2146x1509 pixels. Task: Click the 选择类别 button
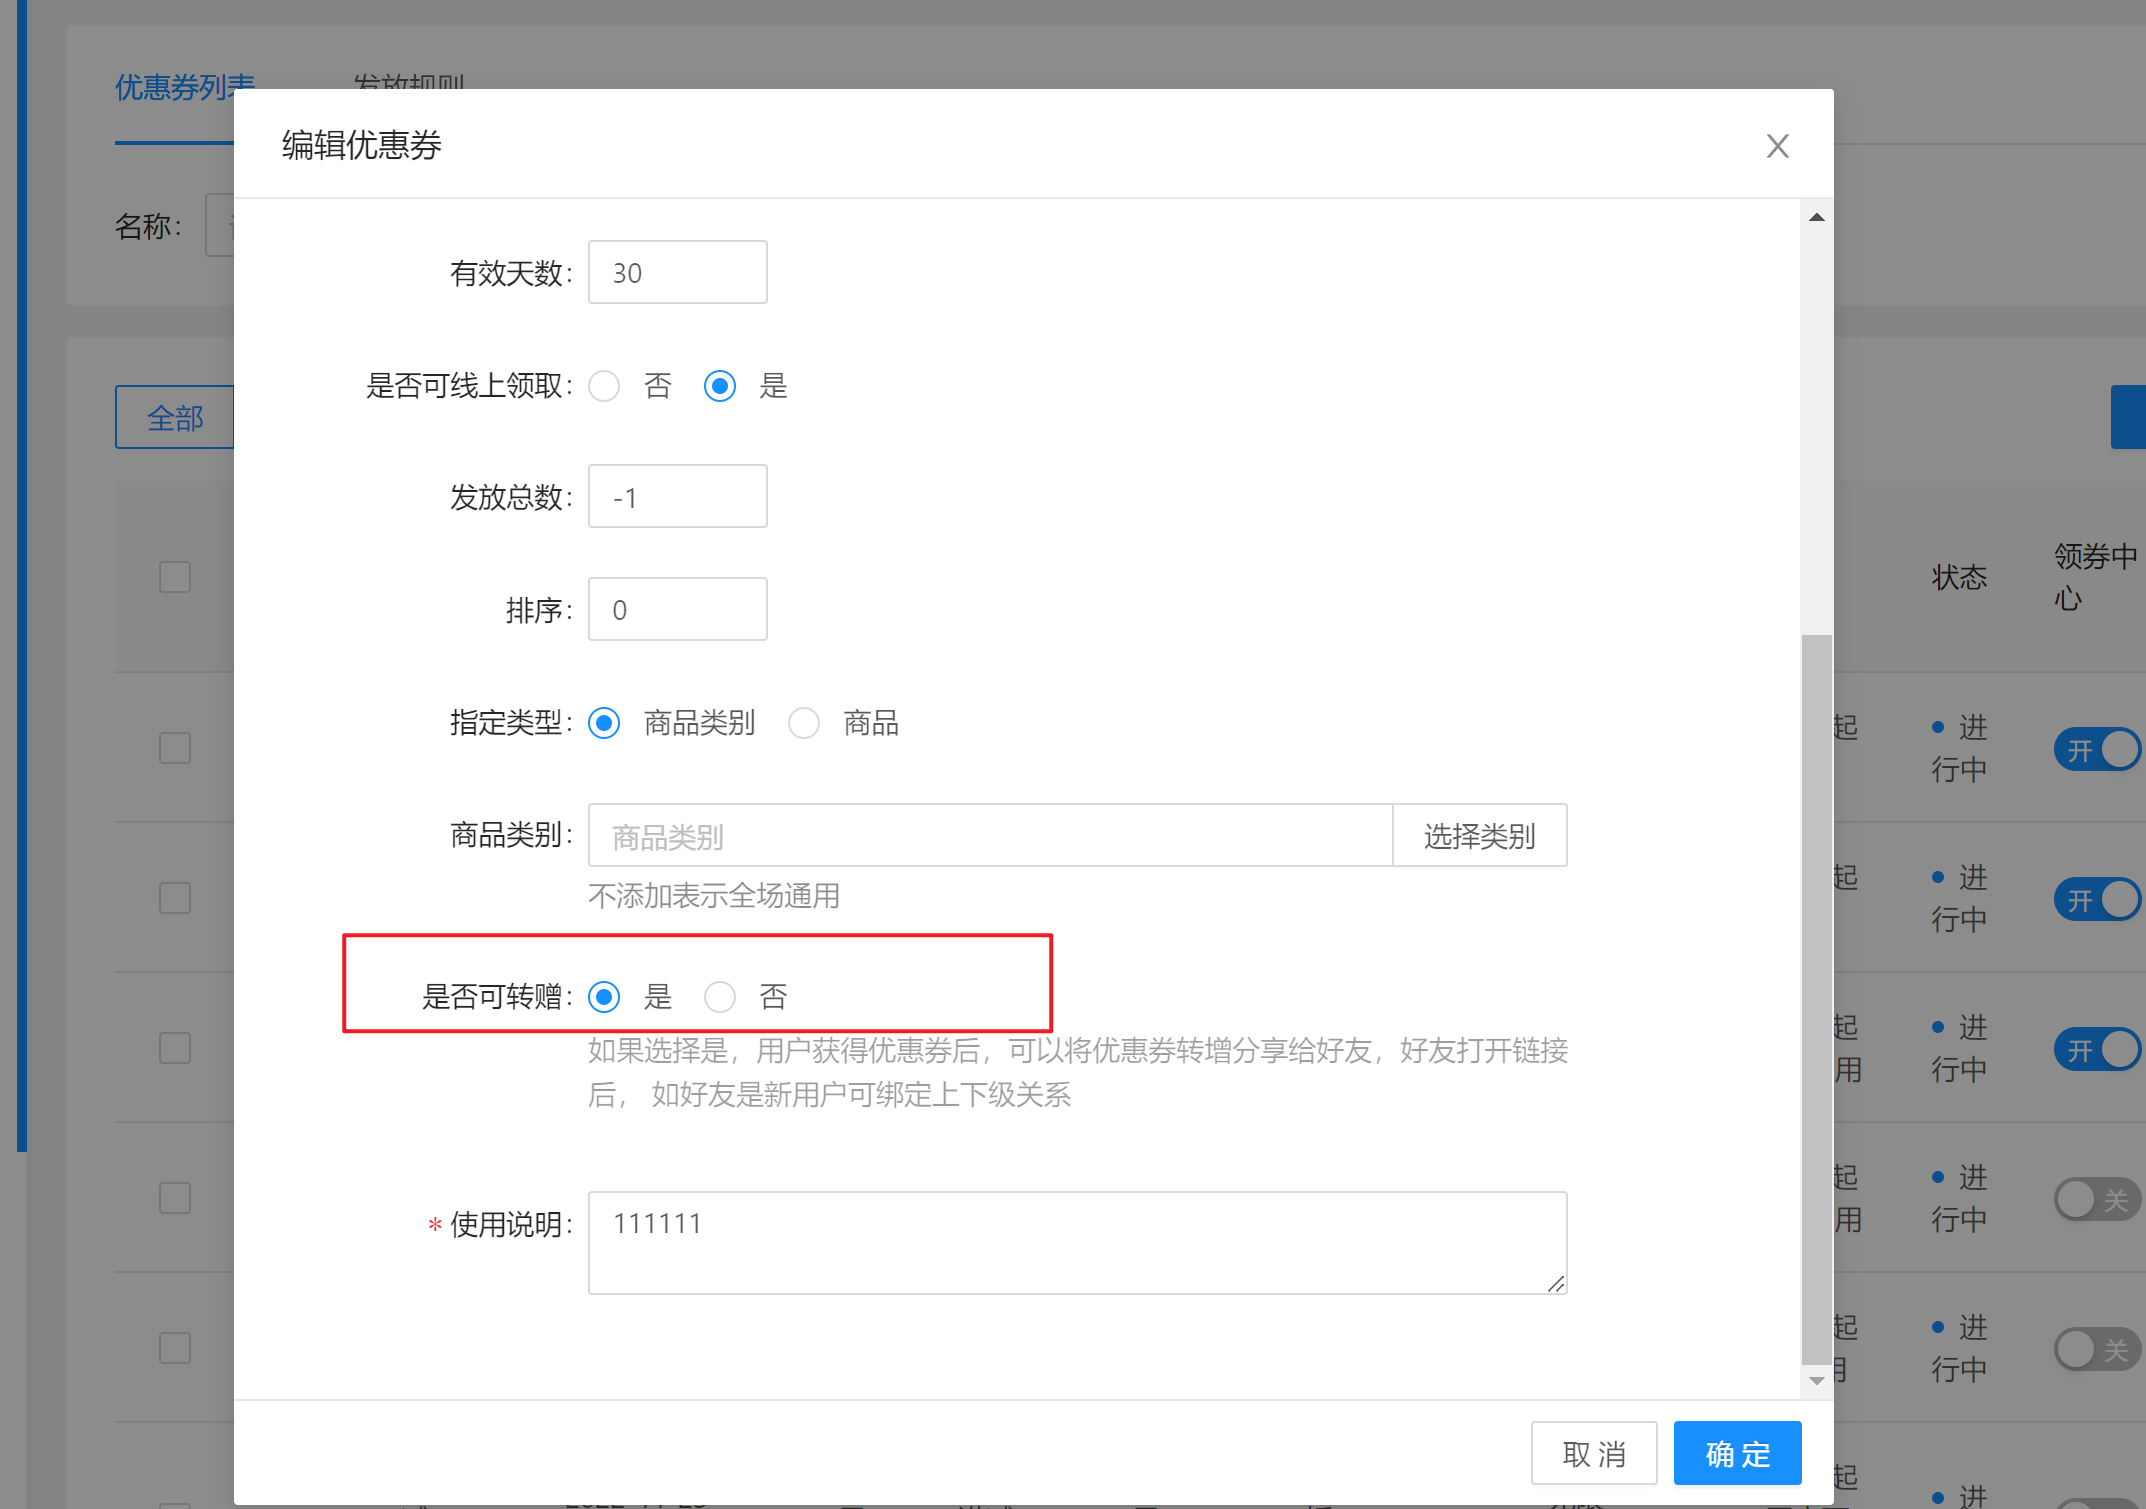(x=1479, y=836)
